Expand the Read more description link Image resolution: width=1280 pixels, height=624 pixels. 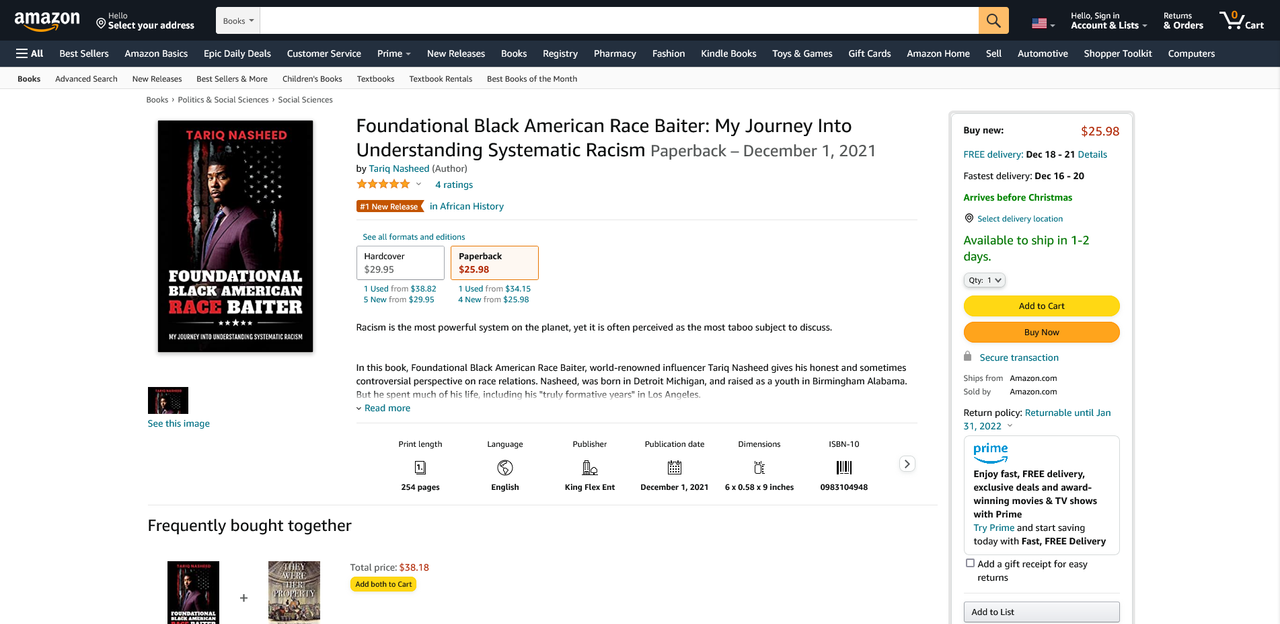383,408
